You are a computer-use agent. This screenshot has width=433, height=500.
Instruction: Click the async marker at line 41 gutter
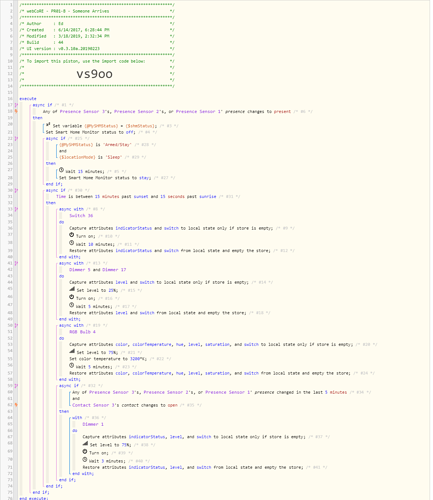pyautogui.click(x=16, y=263)
